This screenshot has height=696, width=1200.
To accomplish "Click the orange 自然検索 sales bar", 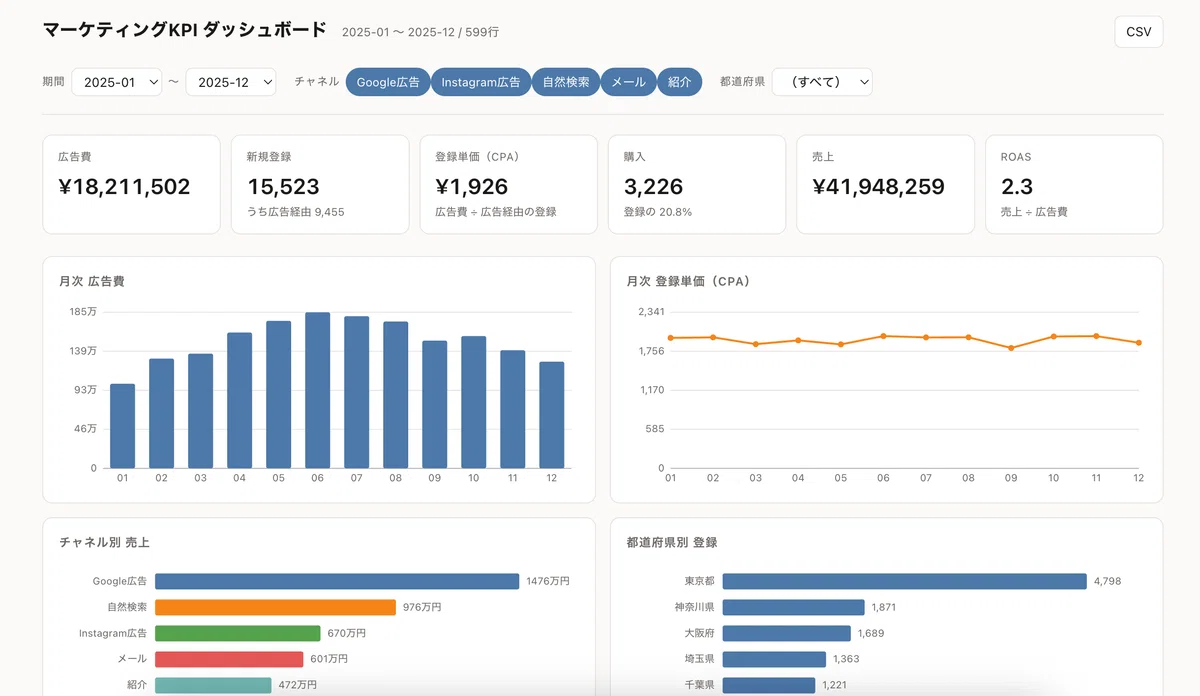I will (276, 607).
